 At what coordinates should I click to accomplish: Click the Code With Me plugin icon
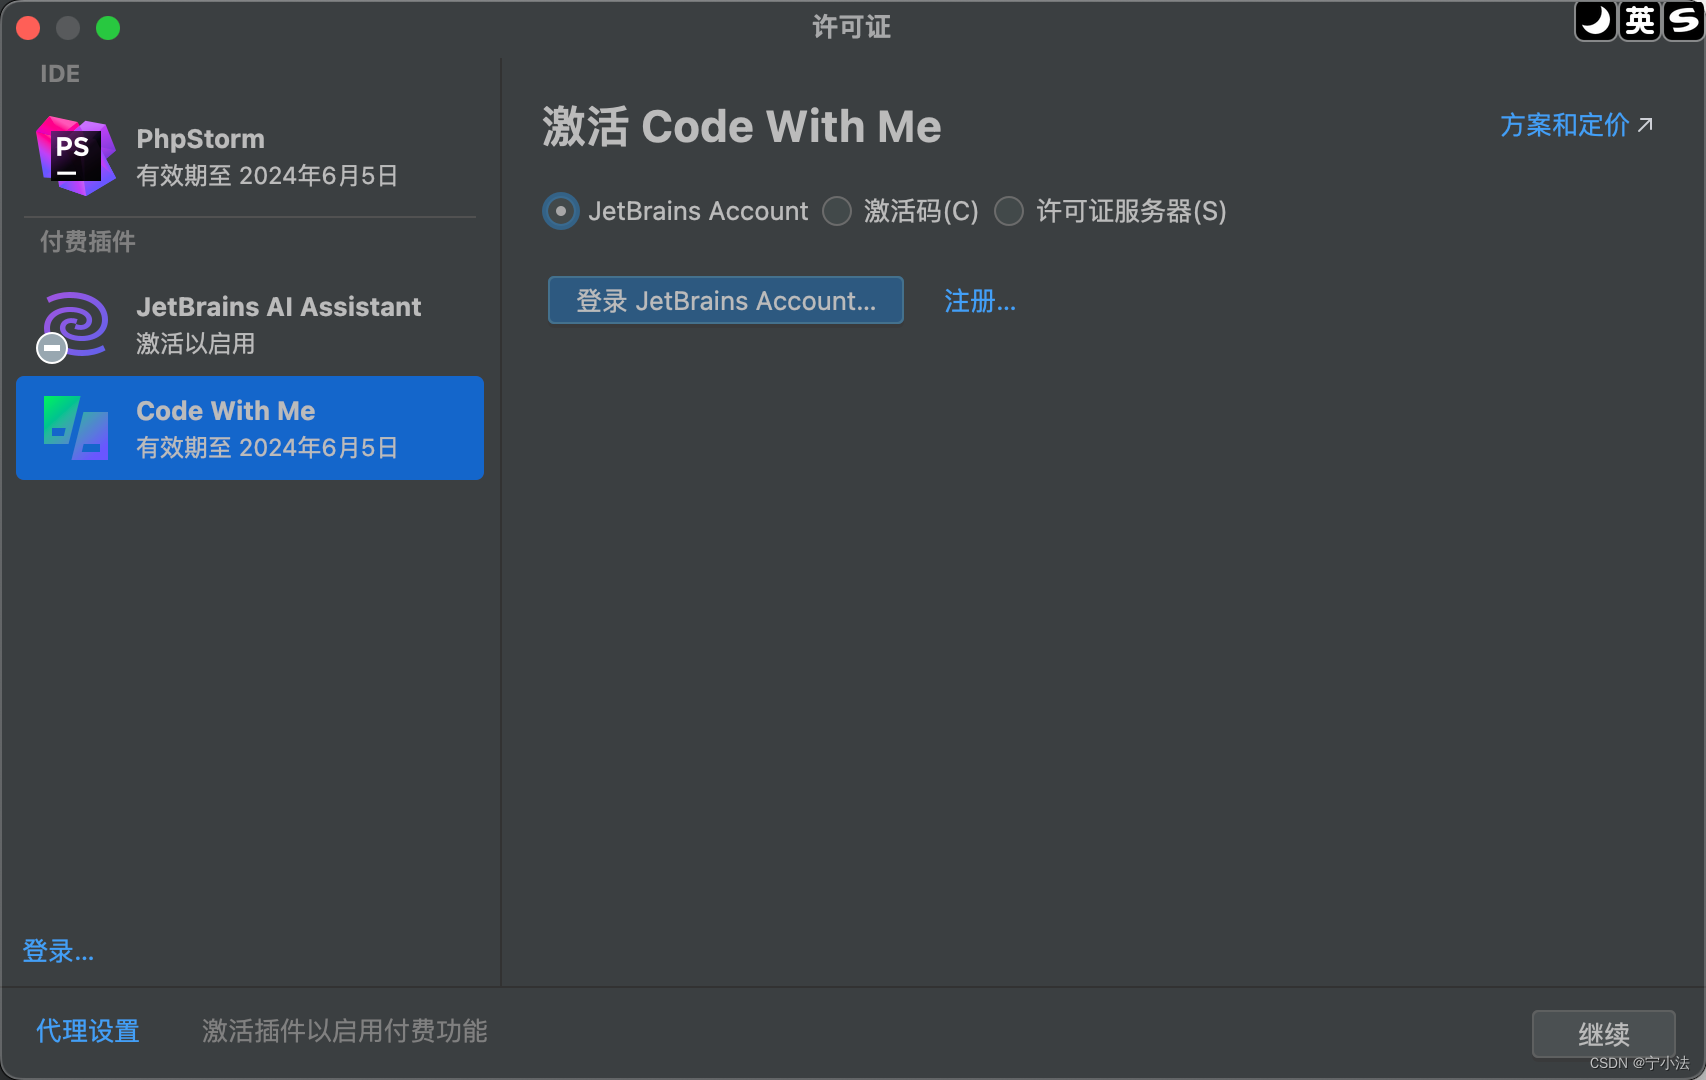(x=74, y=428)
